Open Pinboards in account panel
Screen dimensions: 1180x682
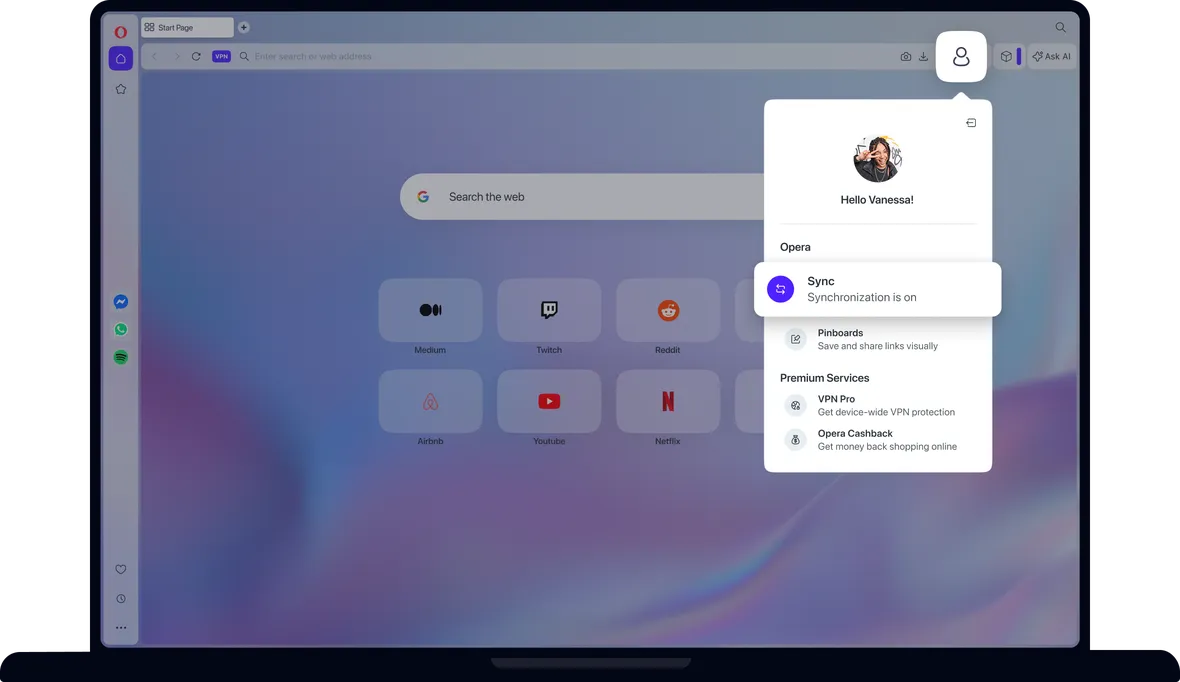[x=877, y=339]
